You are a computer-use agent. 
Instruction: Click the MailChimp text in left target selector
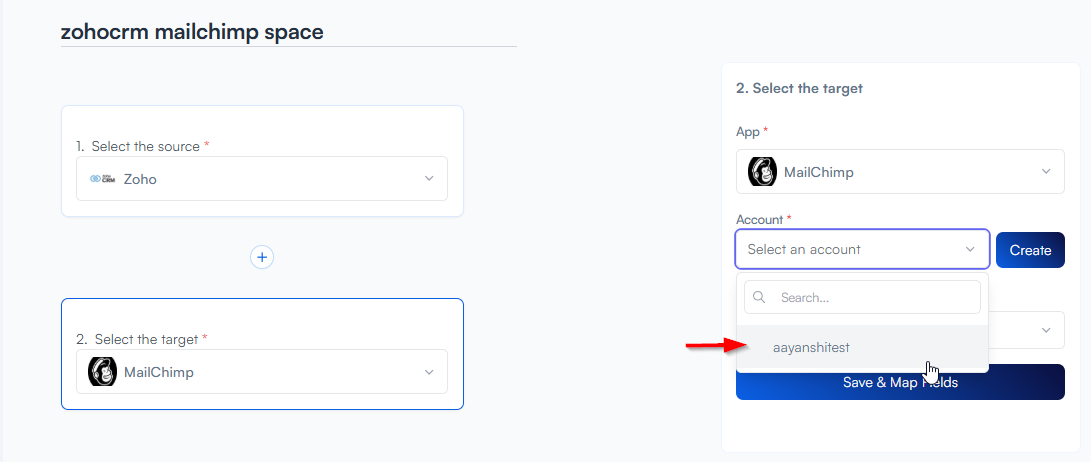click(158, 372)
